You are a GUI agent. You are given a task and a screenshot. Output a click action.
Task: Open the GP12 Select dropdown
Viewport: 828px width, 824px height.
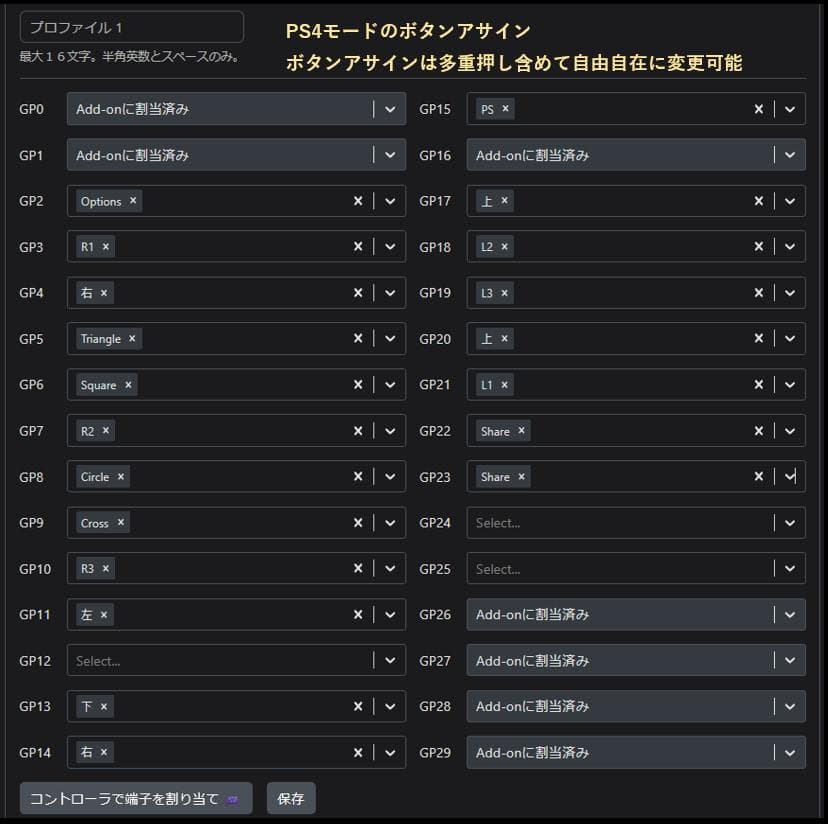click(x=390, y=661)
